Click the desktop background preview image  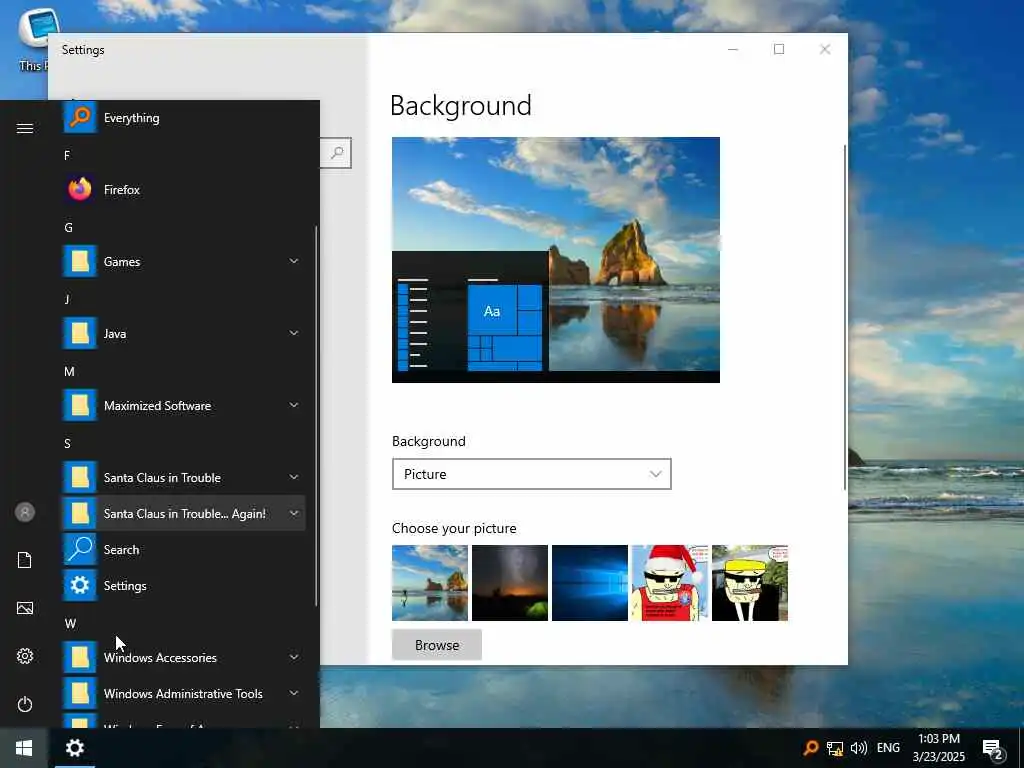(556, 260)
